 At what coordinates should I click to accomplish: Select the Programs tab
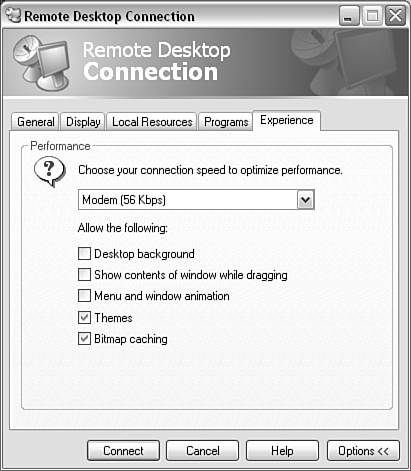tap(226, 122)
